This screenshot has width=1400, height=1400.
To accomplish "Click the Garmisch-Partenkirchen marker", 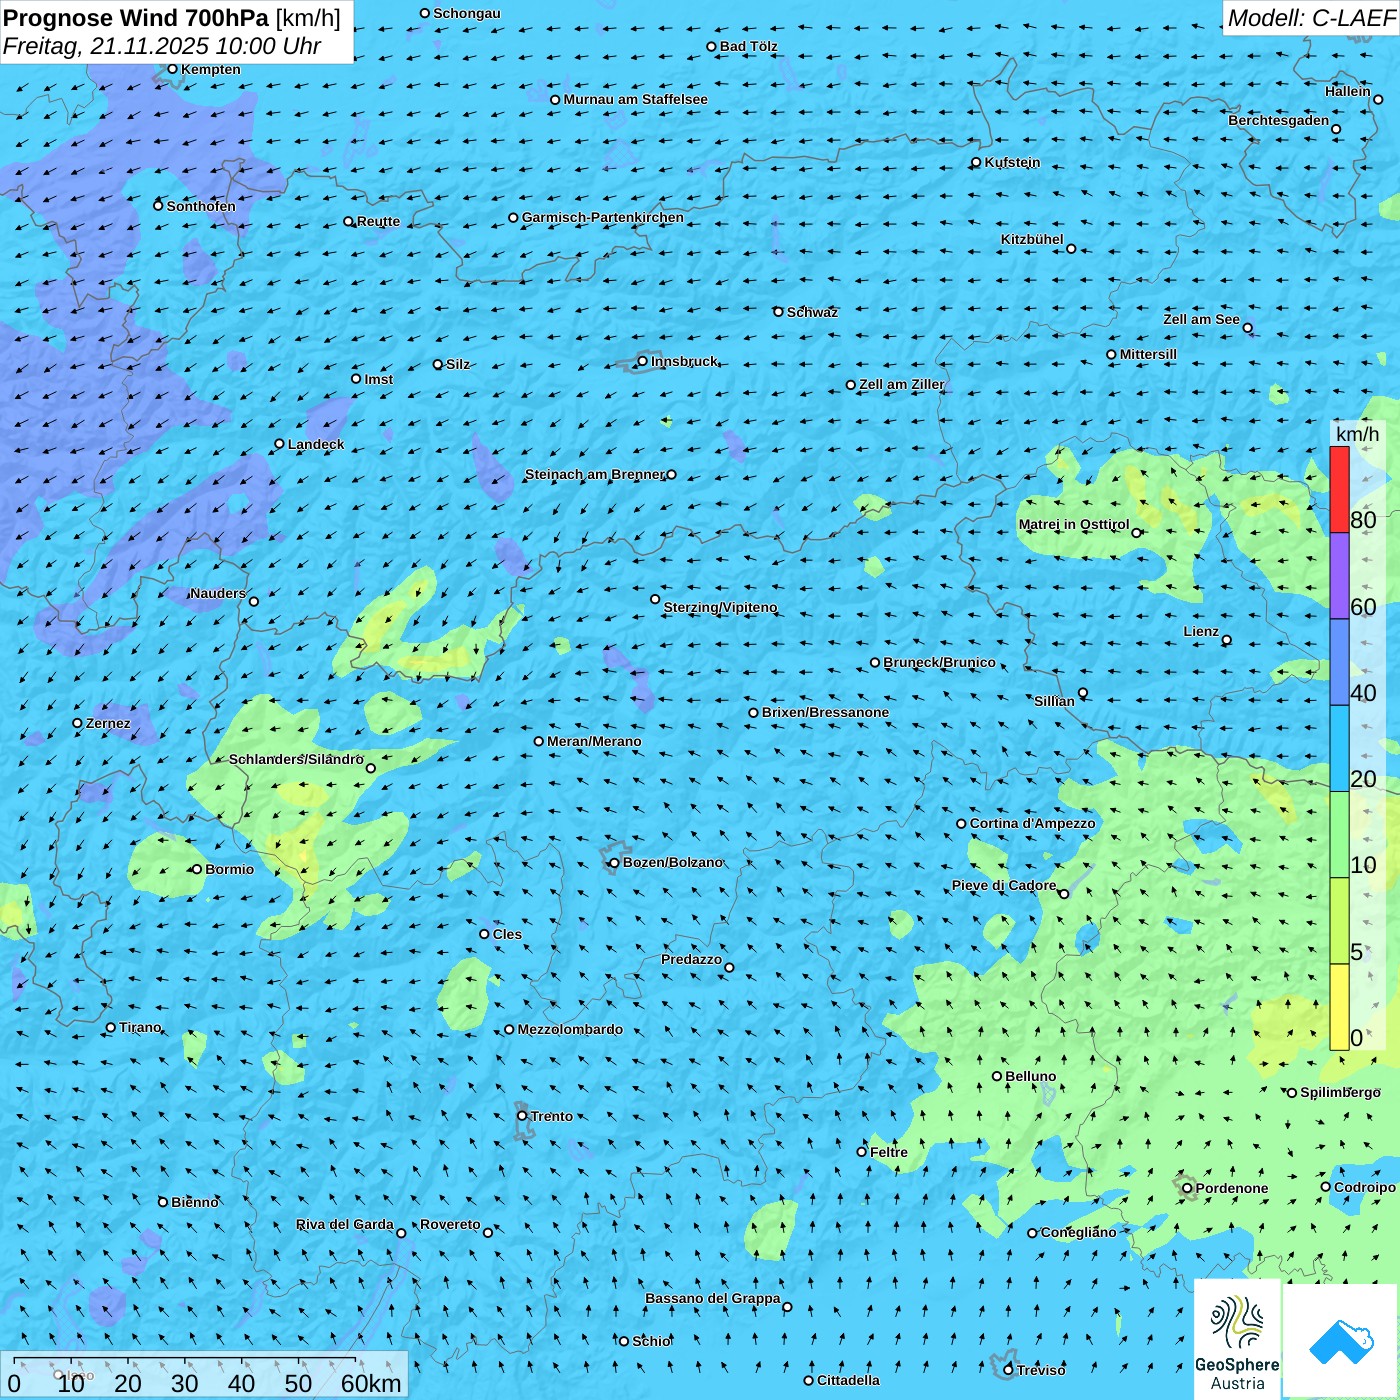I will [514, 217].
